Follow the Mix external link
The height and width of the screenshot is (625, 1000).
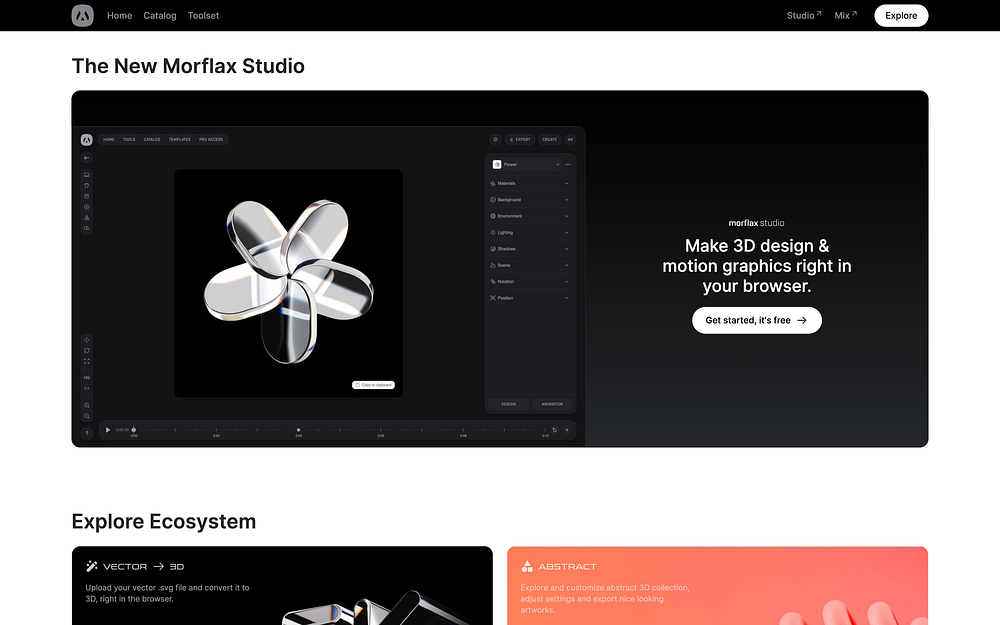pos(845,15)
